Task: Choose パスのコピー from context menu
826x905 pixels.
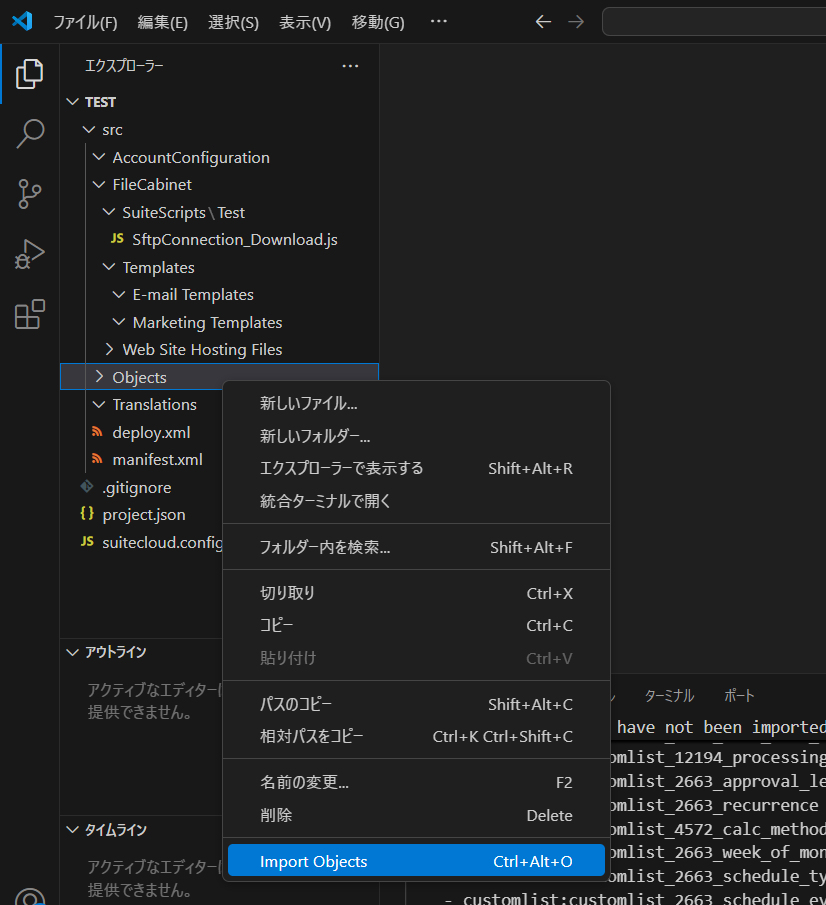Action: point(416,704)
